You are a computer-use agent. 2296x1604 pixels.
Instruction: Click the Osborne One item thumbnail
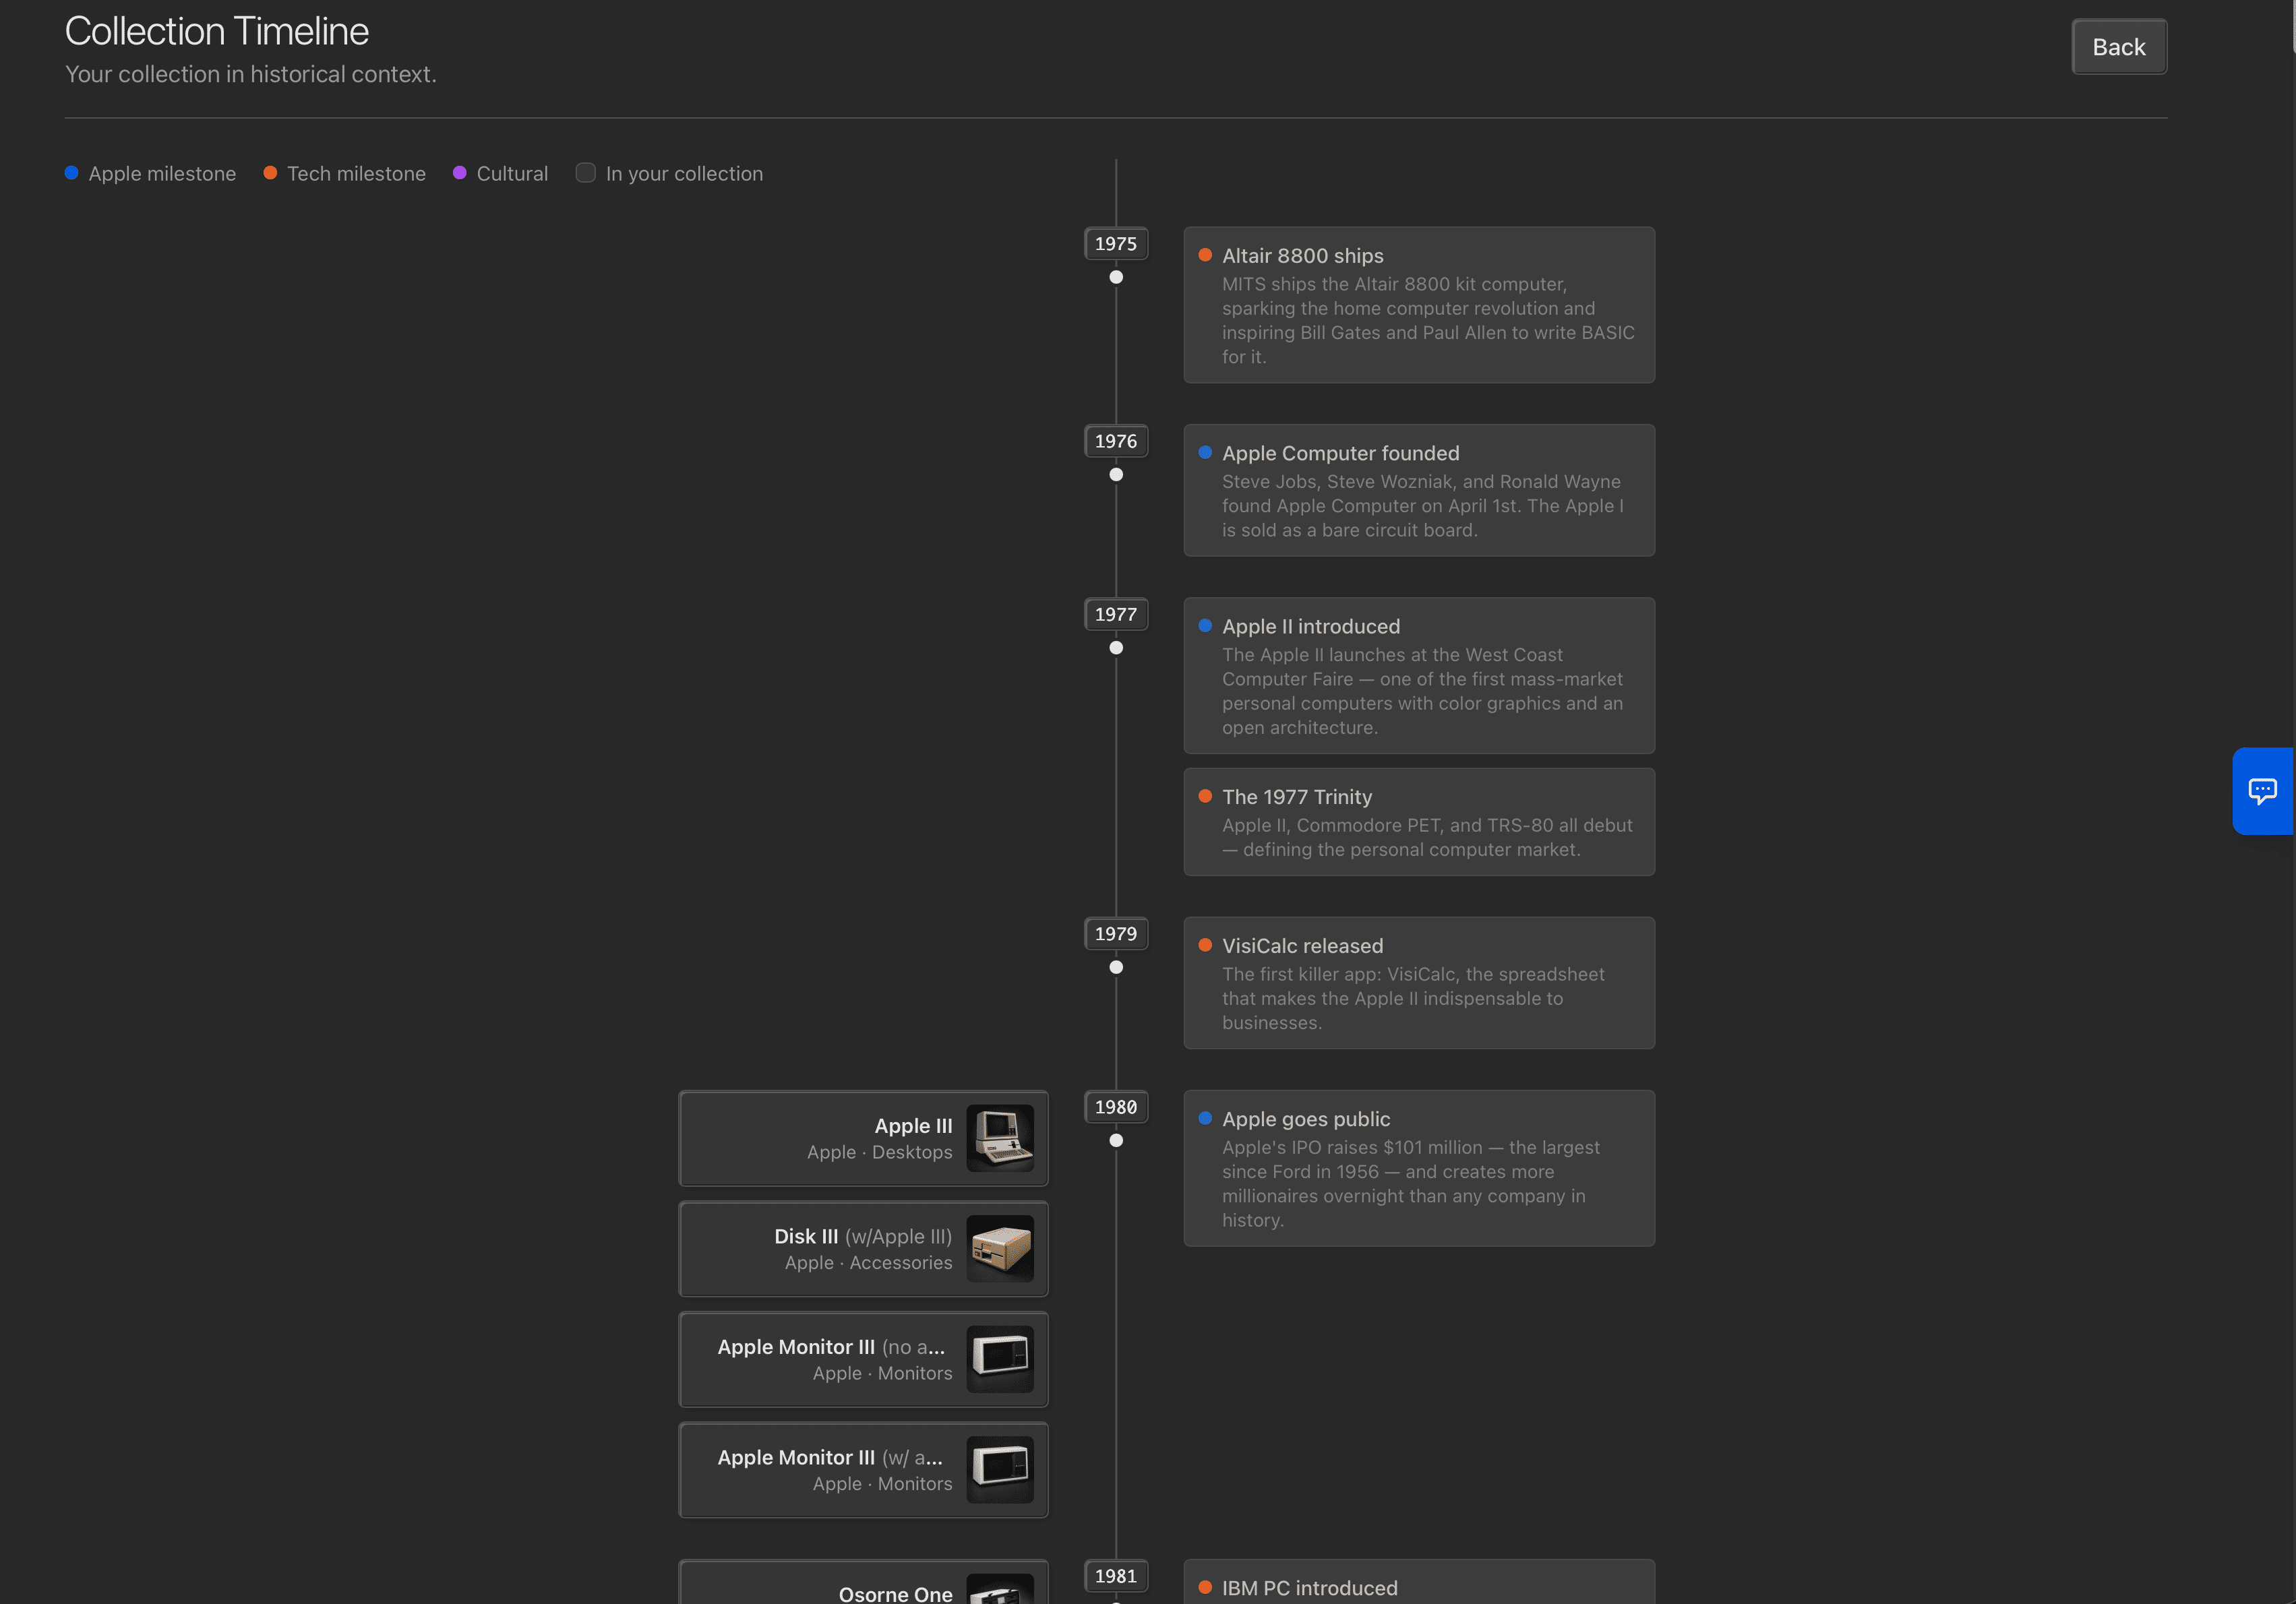click(1000, 1590)
